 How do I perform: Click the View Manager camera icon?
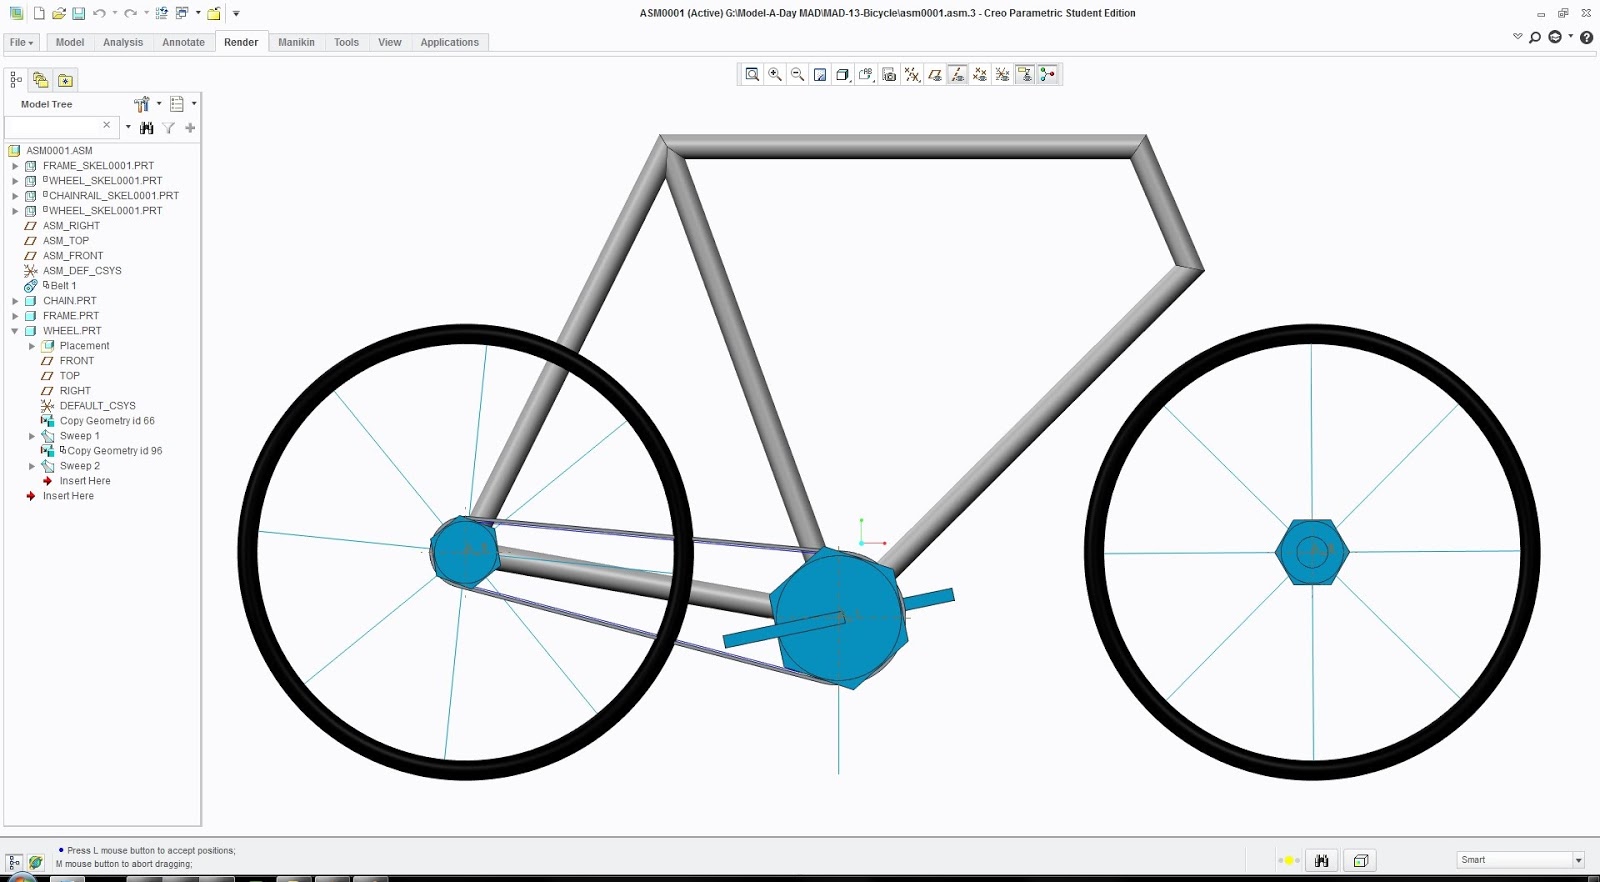click(889, 74)
